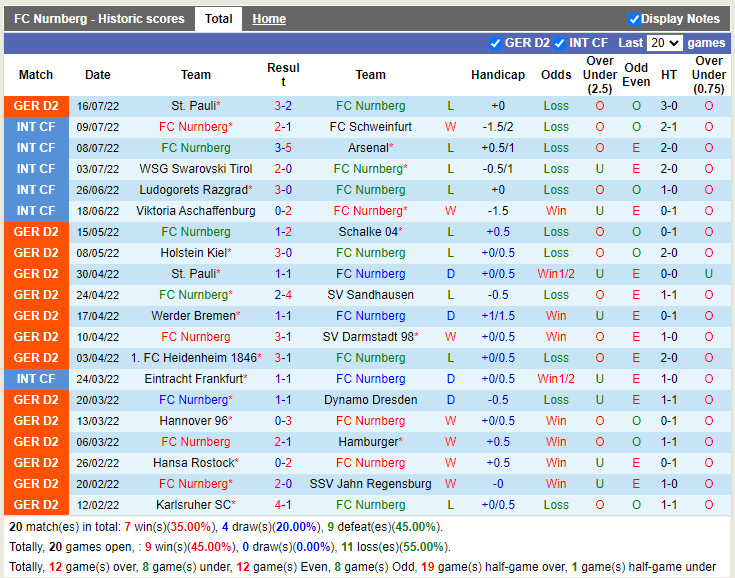Click the HT column header
735x578 pixels.
click(669, 75)
